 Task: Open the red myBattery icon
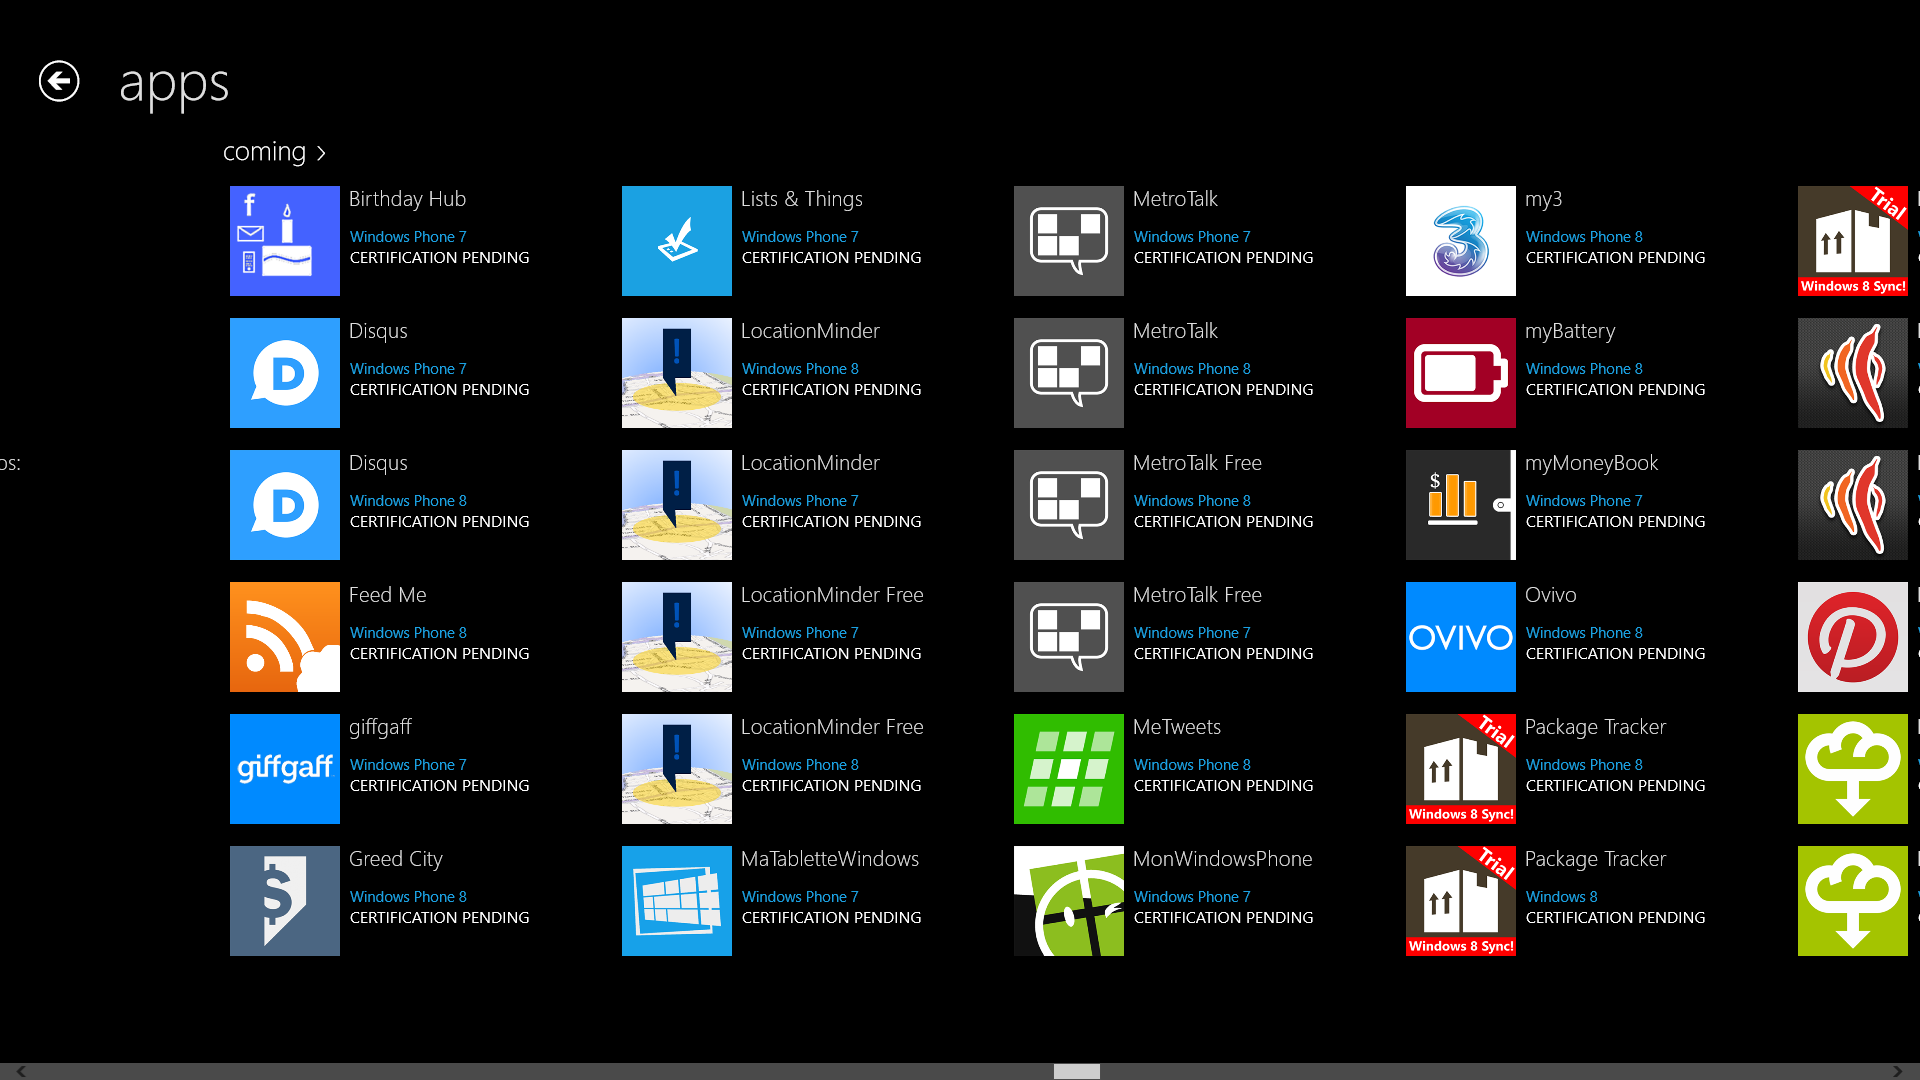(x=1461, y=373)
